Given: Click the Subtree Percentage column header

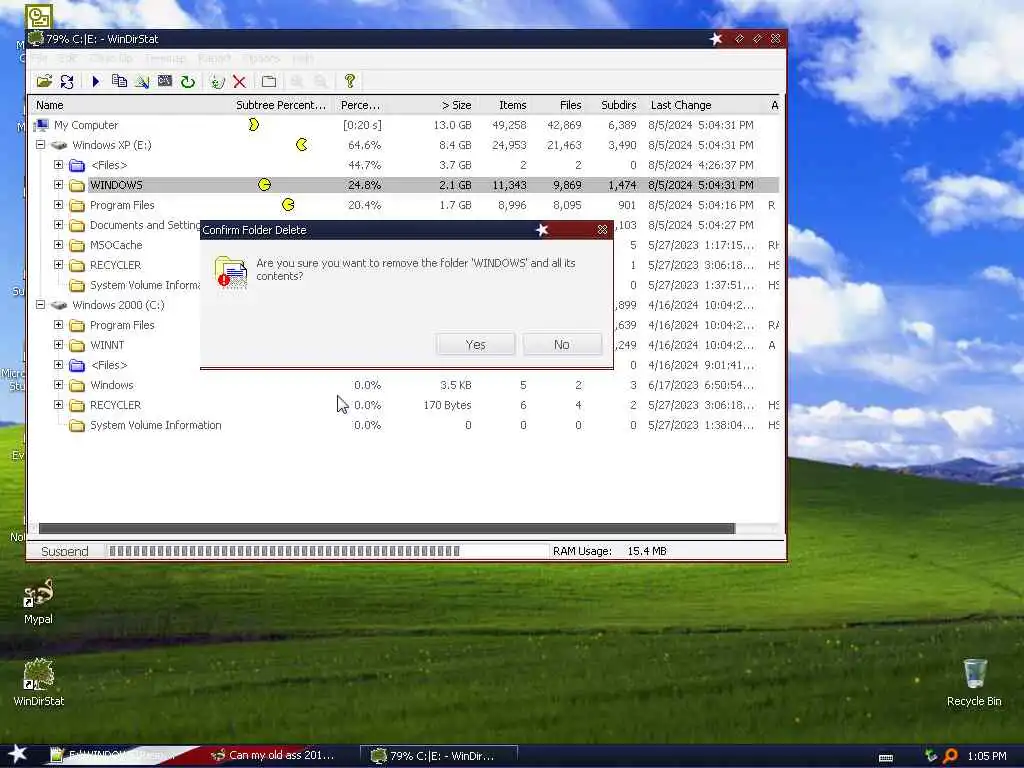Looking at the screenshot, I should tap(281, 105).
